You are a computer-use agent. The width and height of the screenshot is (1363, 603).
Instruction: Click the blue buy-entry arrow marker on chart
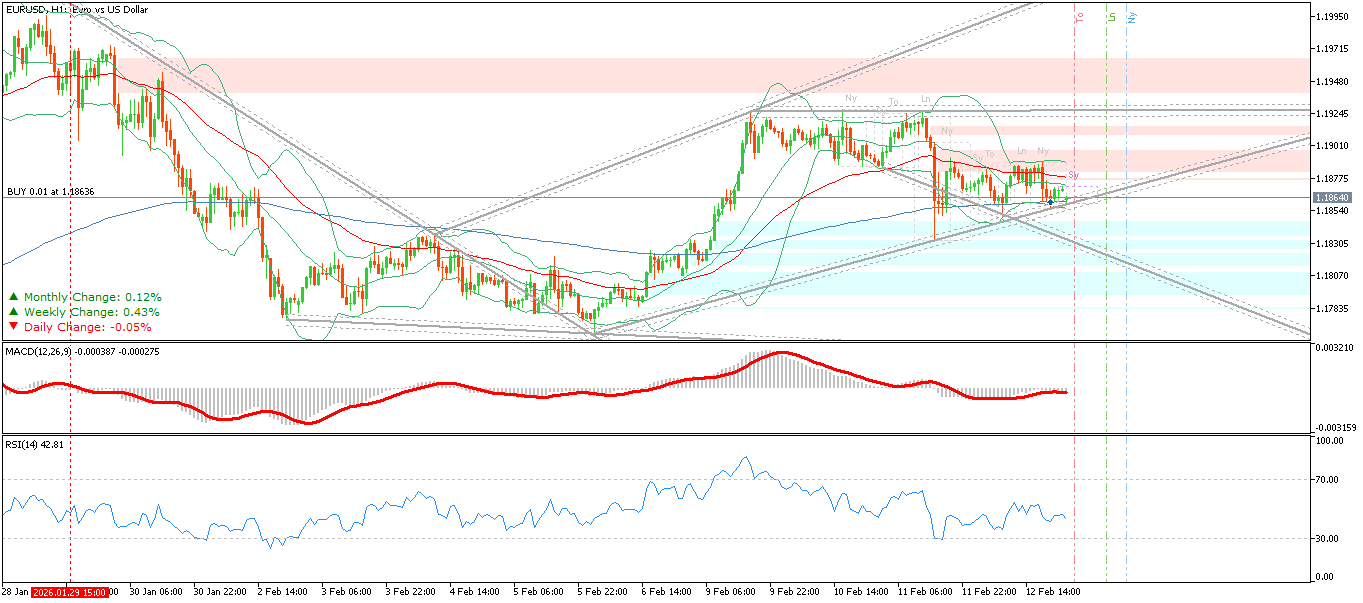coord(1050,202)
